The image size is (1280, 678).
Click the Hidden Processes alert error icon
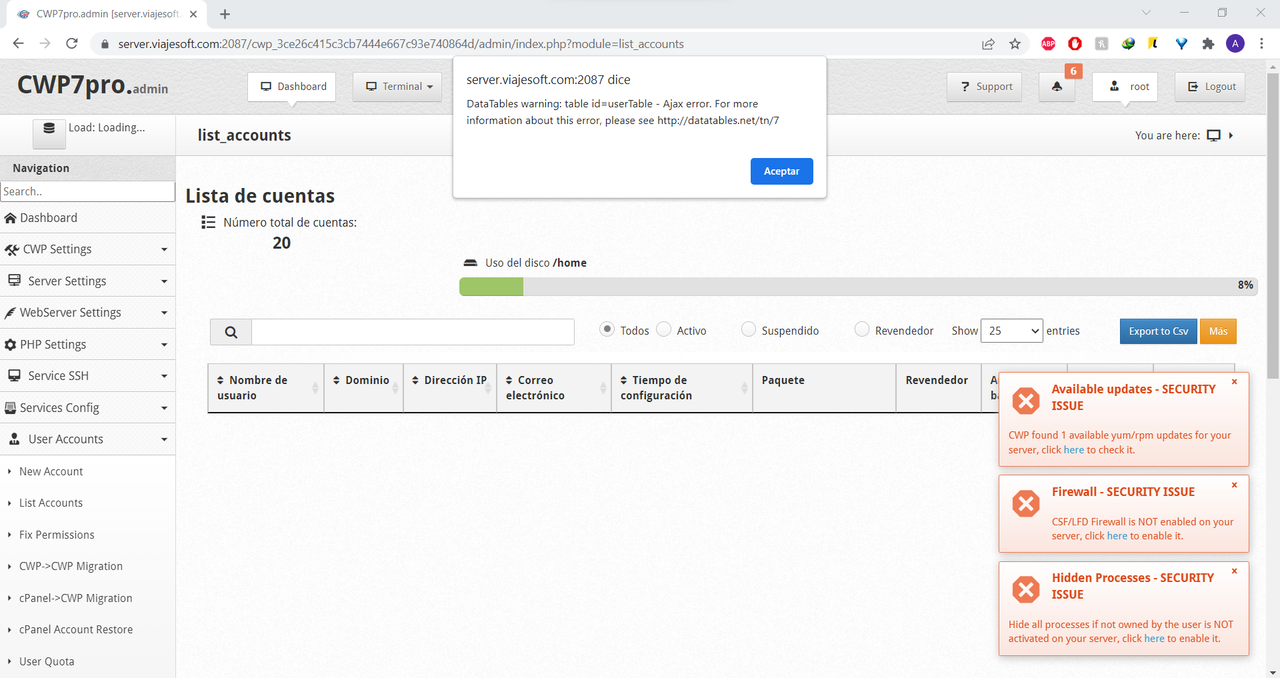coord(1026,590)
